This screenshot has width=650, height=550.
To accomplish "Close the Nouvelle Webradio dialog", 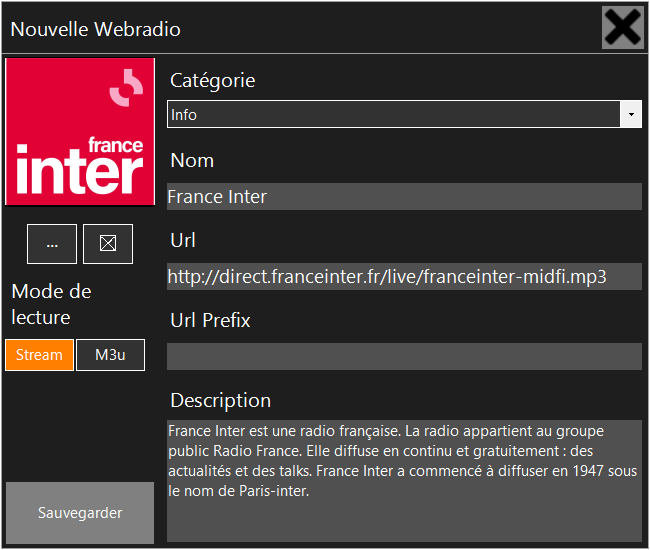I will [x=623, y=28].
